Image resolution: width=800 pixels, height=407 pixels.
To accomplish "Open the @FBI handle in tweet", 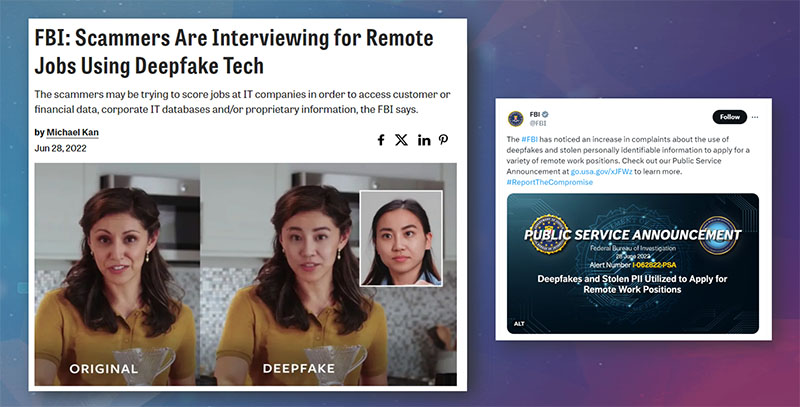I will 538,123.
